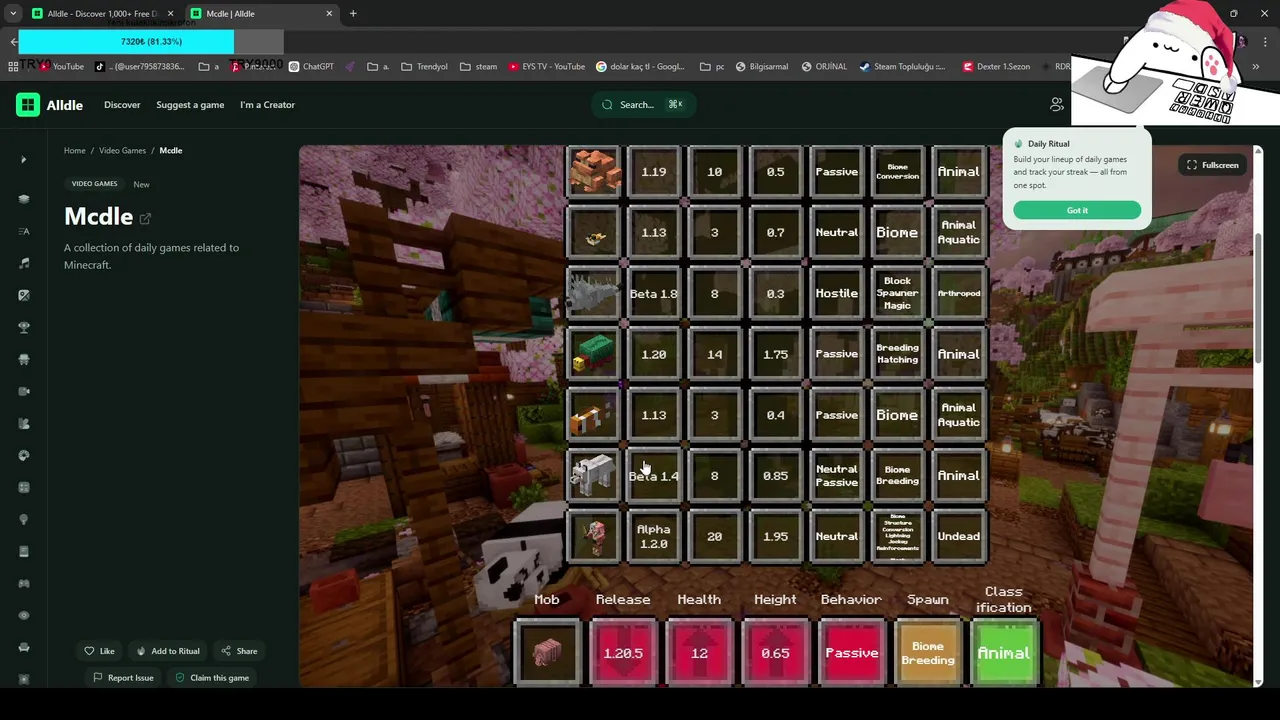This screenshot has height=720, width=1280.
Task: Open the trophy category sidebar icon
Action: pos(24,327)
